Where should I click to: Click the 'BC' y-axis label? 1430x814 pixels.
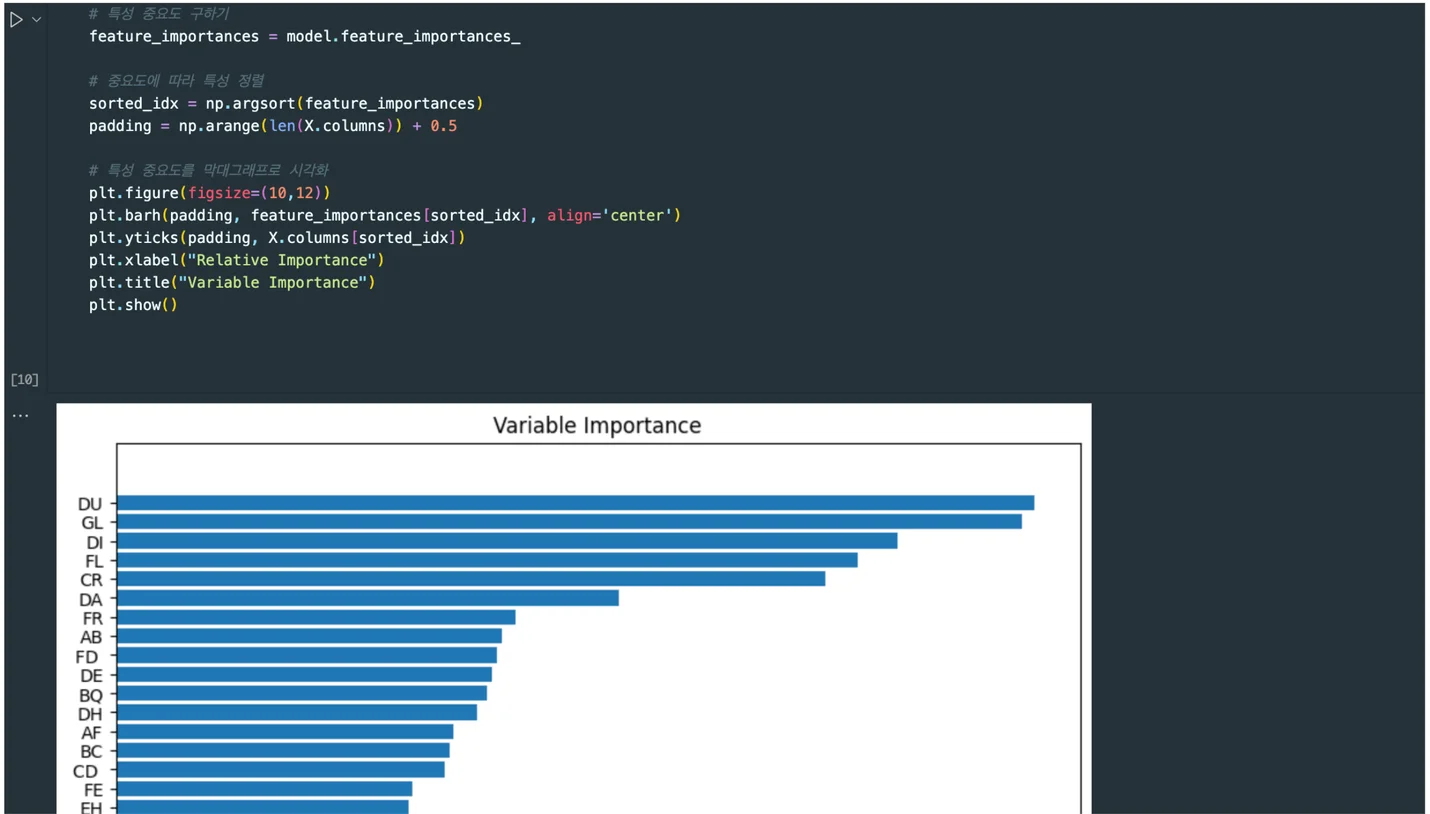pos(91,752)
